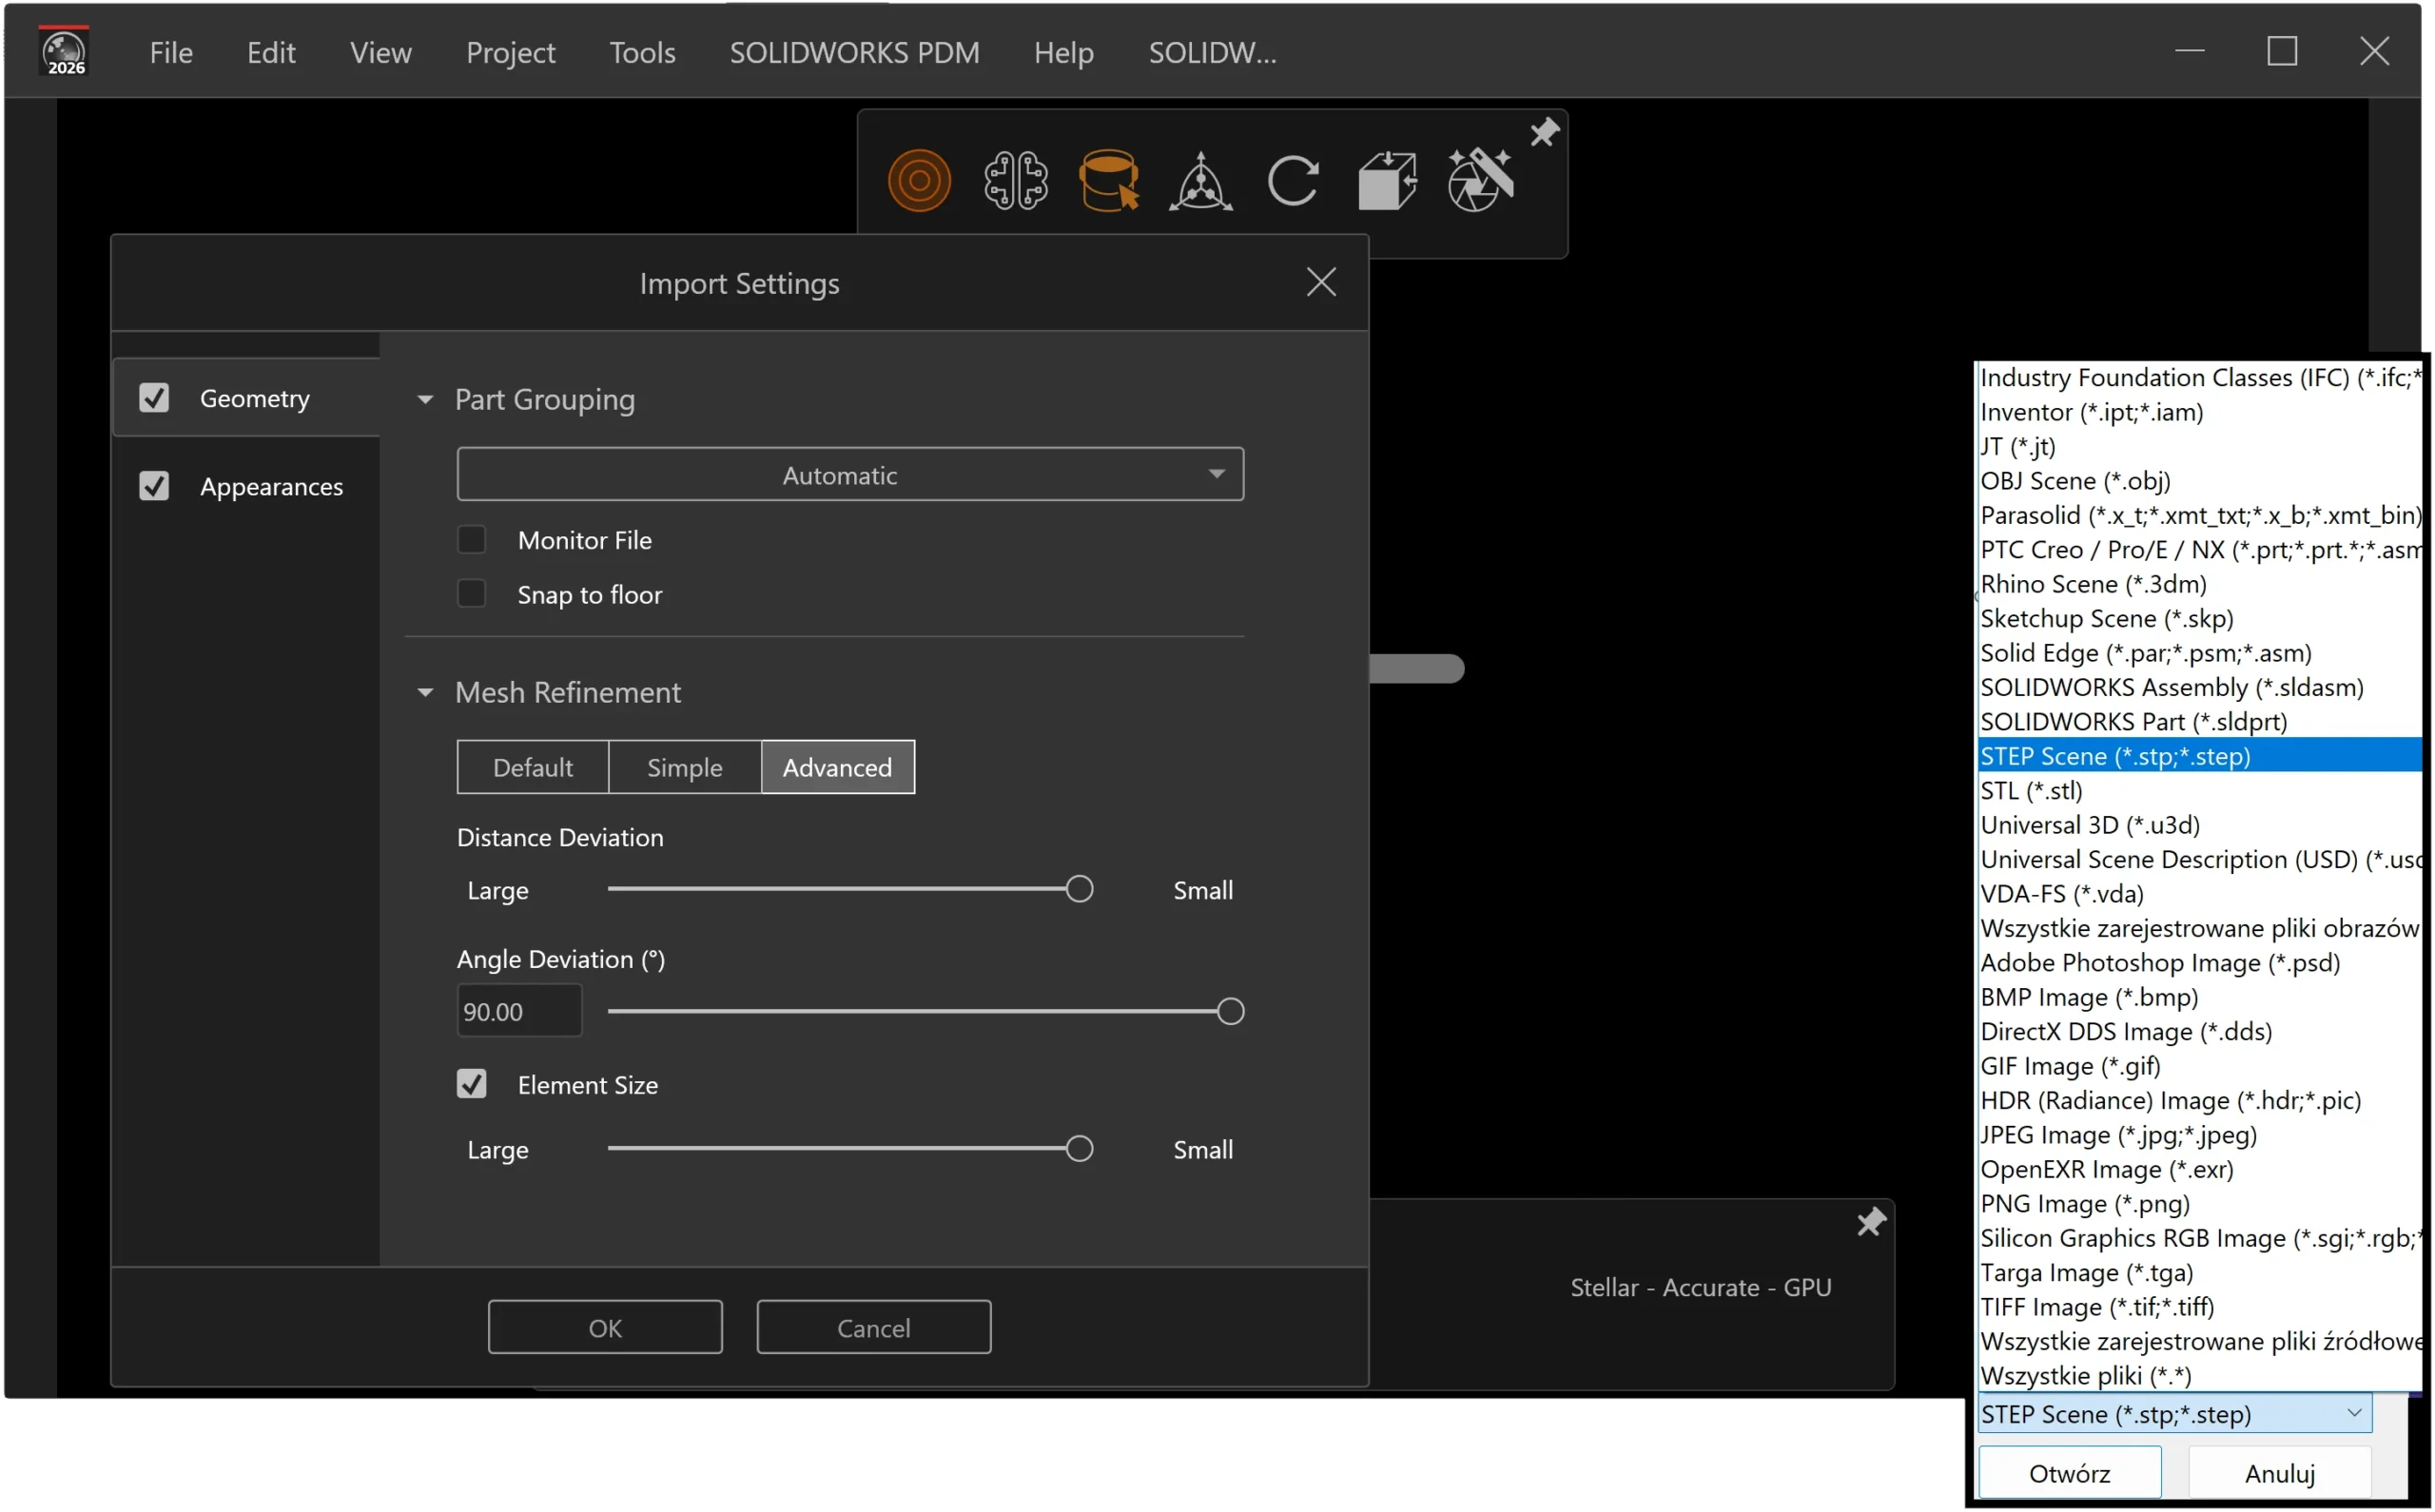The width and height of the screenshot is (2435, 1512).
Task: Enable the Monitor File checkbox
Action: tap(471, 540)
